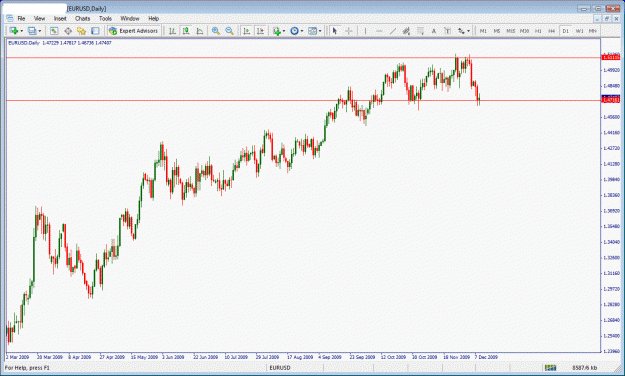Select the arrows symbol tool
Screen dimensions: 625x376
pyautogui.click(x=461, y=31)
